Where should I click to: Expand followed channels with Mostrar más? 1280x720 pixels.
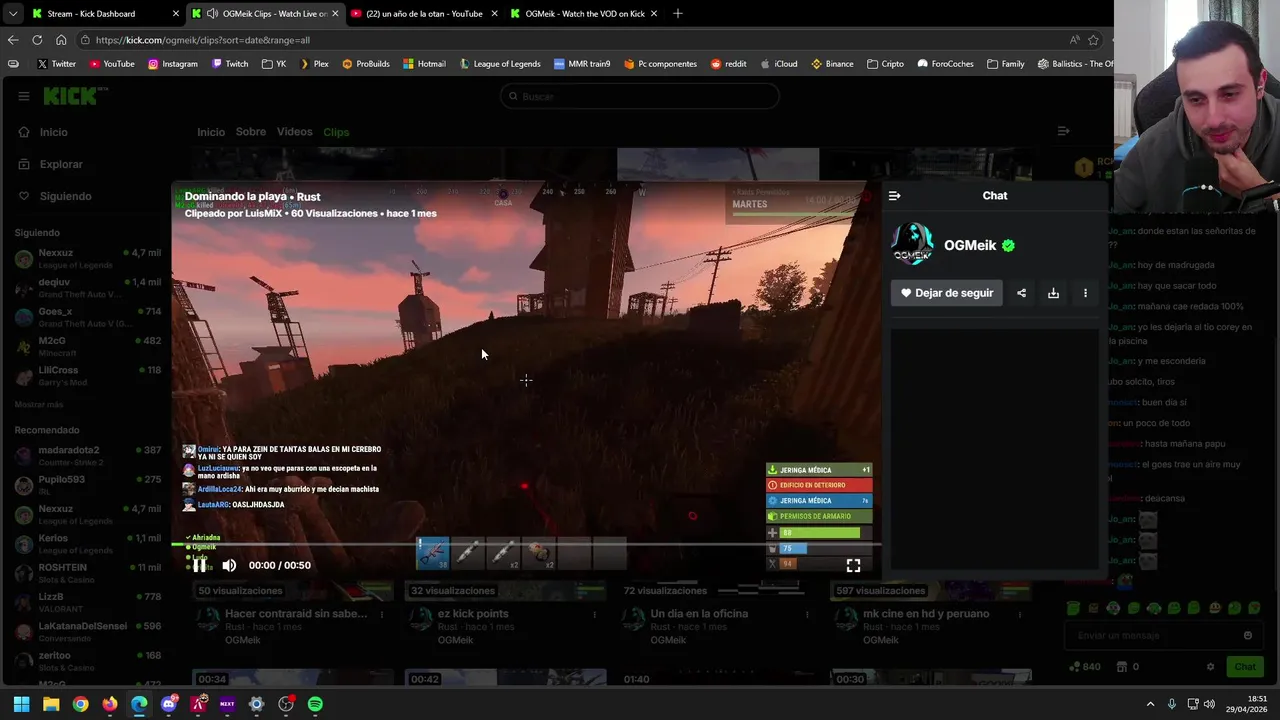pyautogui.click(x=39, y=405)
